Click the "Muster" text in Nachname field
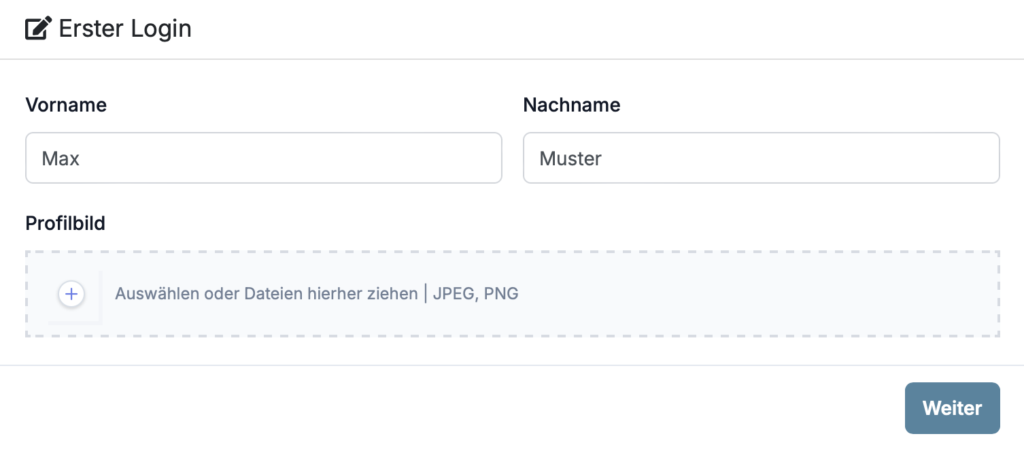 pyautogui.click(x=570, y=158)
